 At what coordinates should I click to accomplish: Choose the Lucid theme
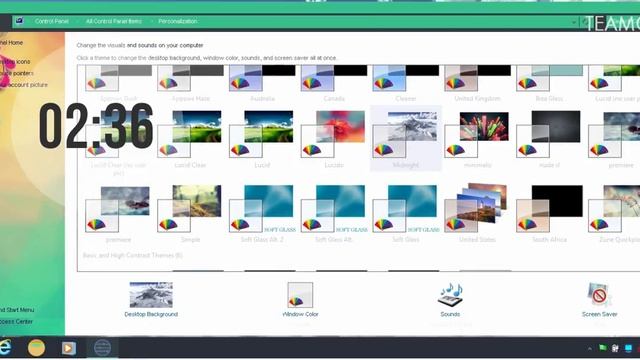click(262, 139)
